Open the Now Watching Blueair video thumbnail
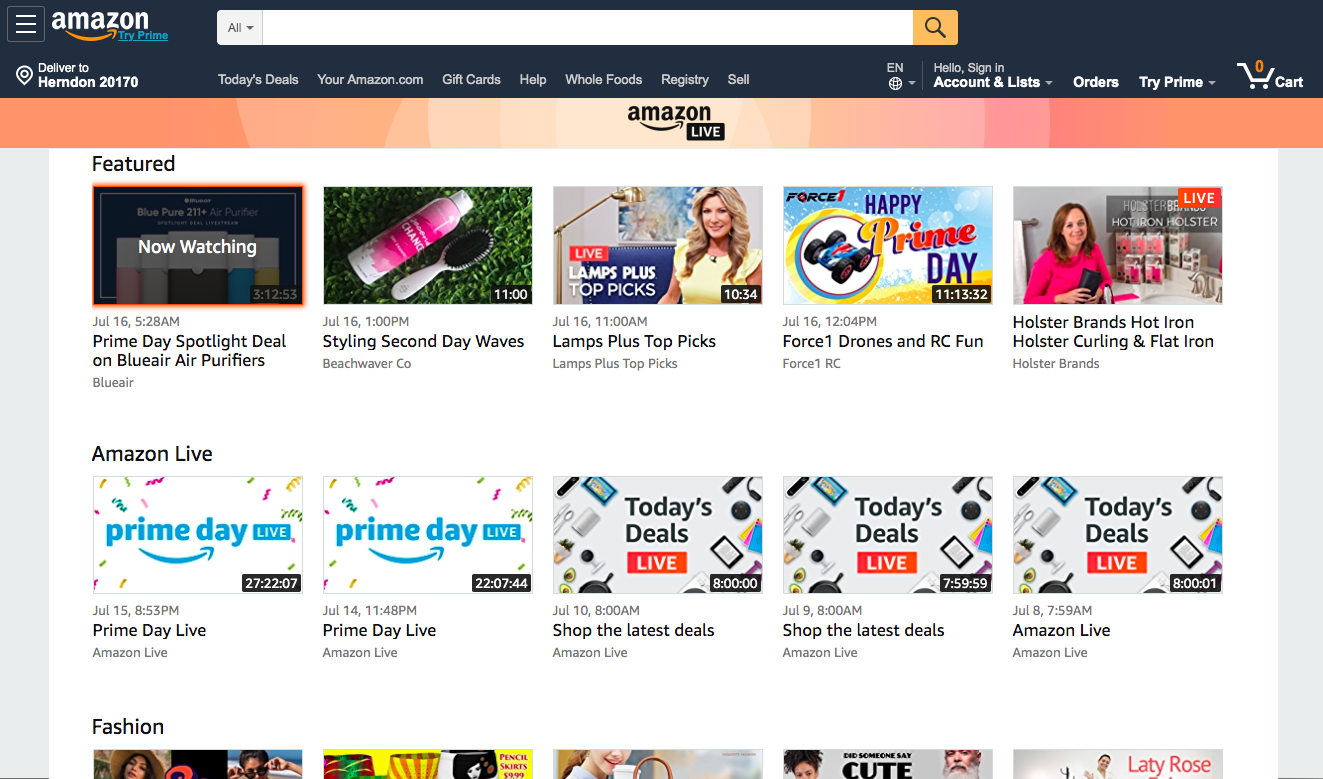This screenshot has width=1323, height=779. click(198, 245)
